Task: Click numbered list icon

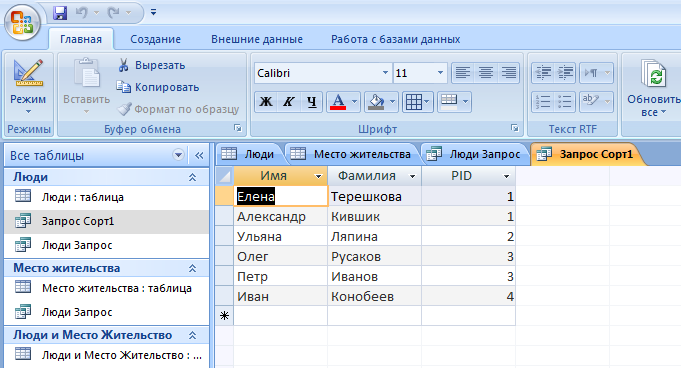Action: [x=543, y=102]
